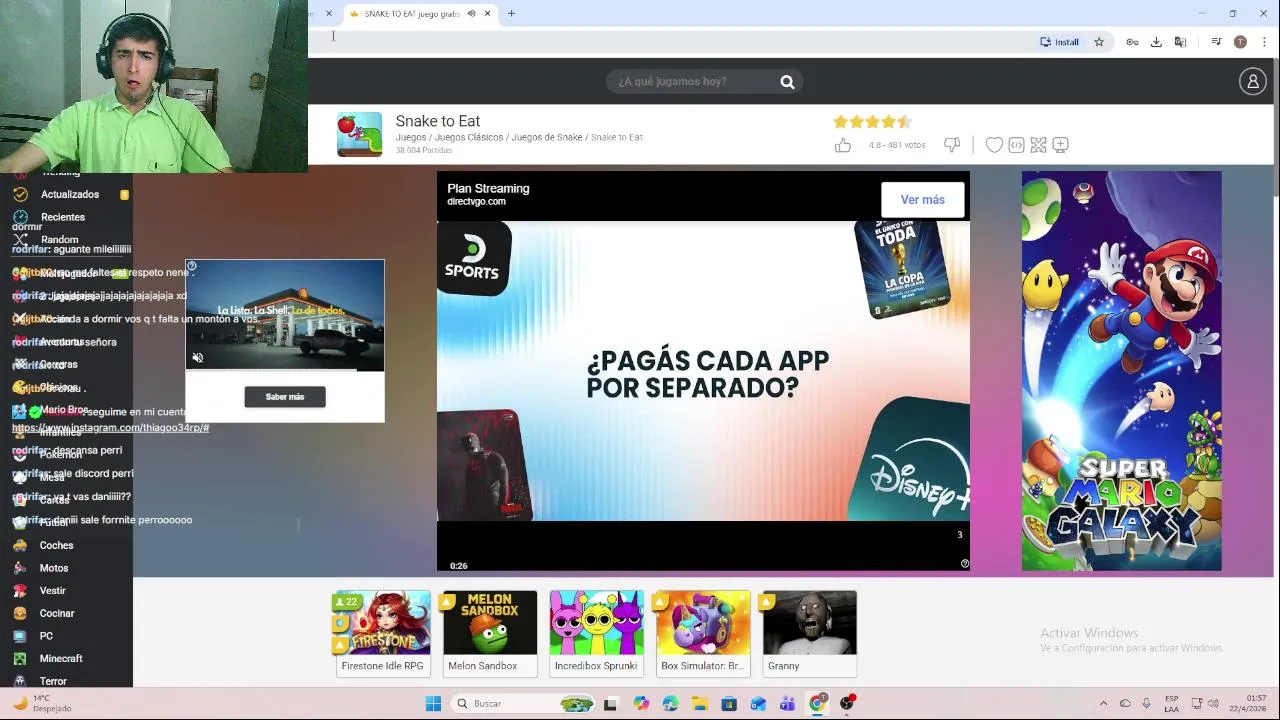Screen dimensions: 1280x720
Task: Add game to favorites with heart icon
Action: (994, 145)
